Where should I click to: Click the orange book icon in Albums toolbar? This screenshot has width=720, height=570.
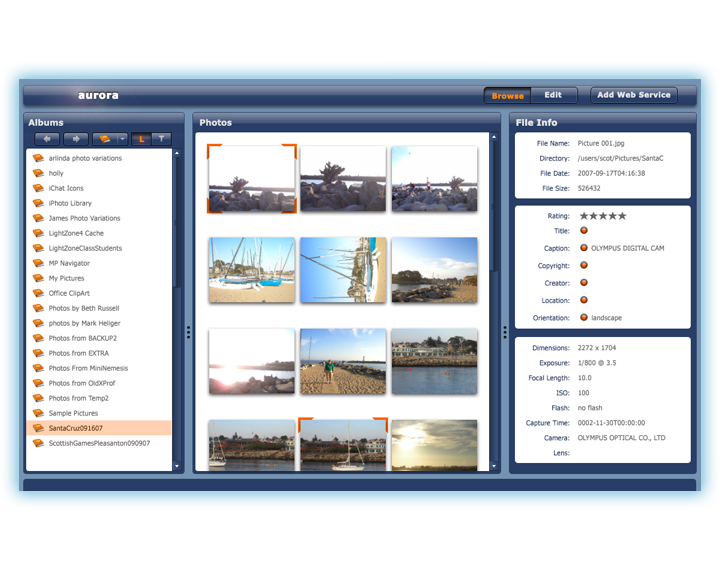(x=104, y=139)
